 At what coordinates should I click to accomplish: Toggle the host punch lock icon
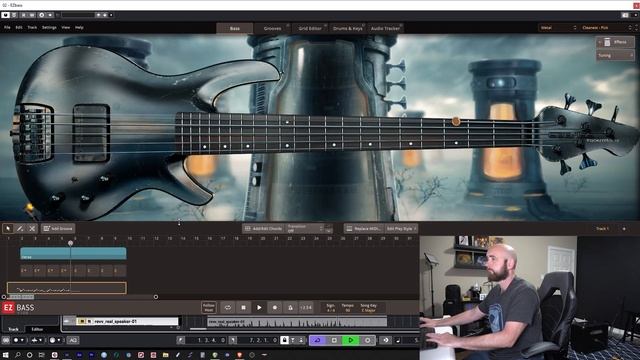[x=284, y=340]
